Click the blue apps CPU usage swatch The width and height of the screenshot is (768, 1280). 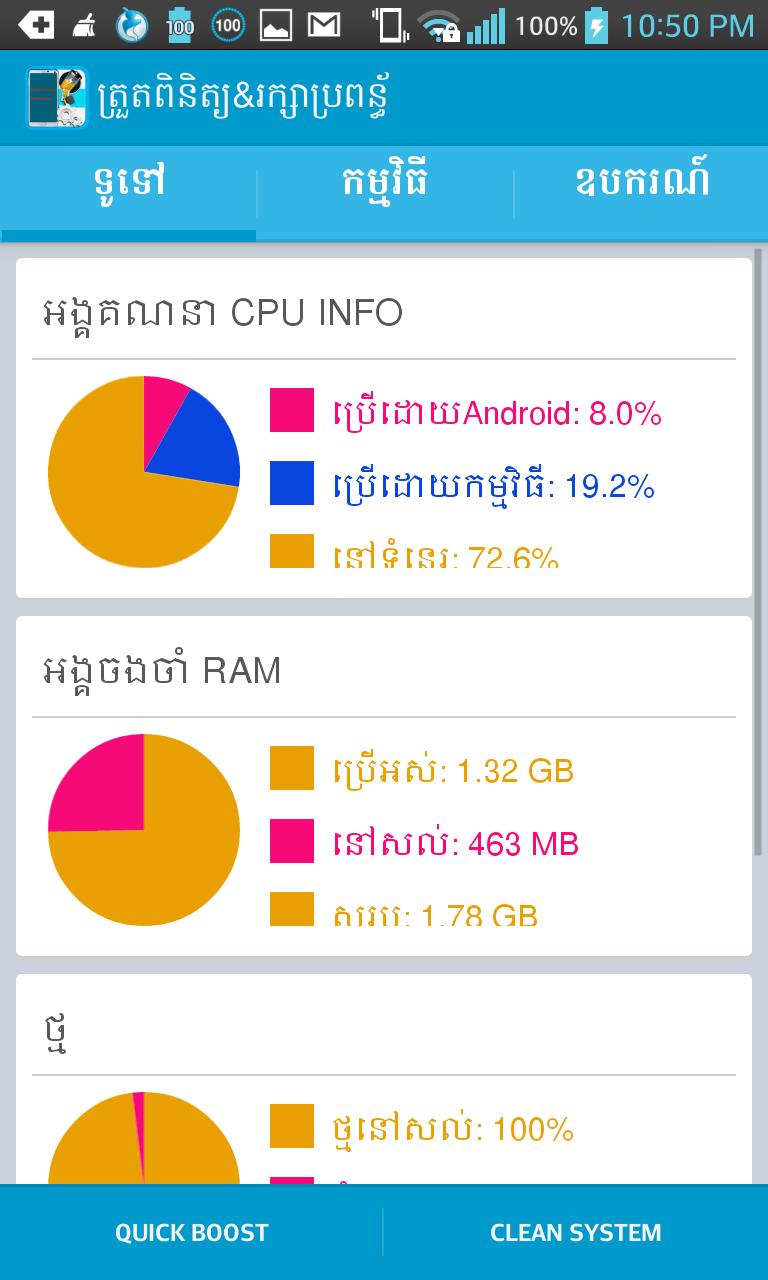(292, 483)
